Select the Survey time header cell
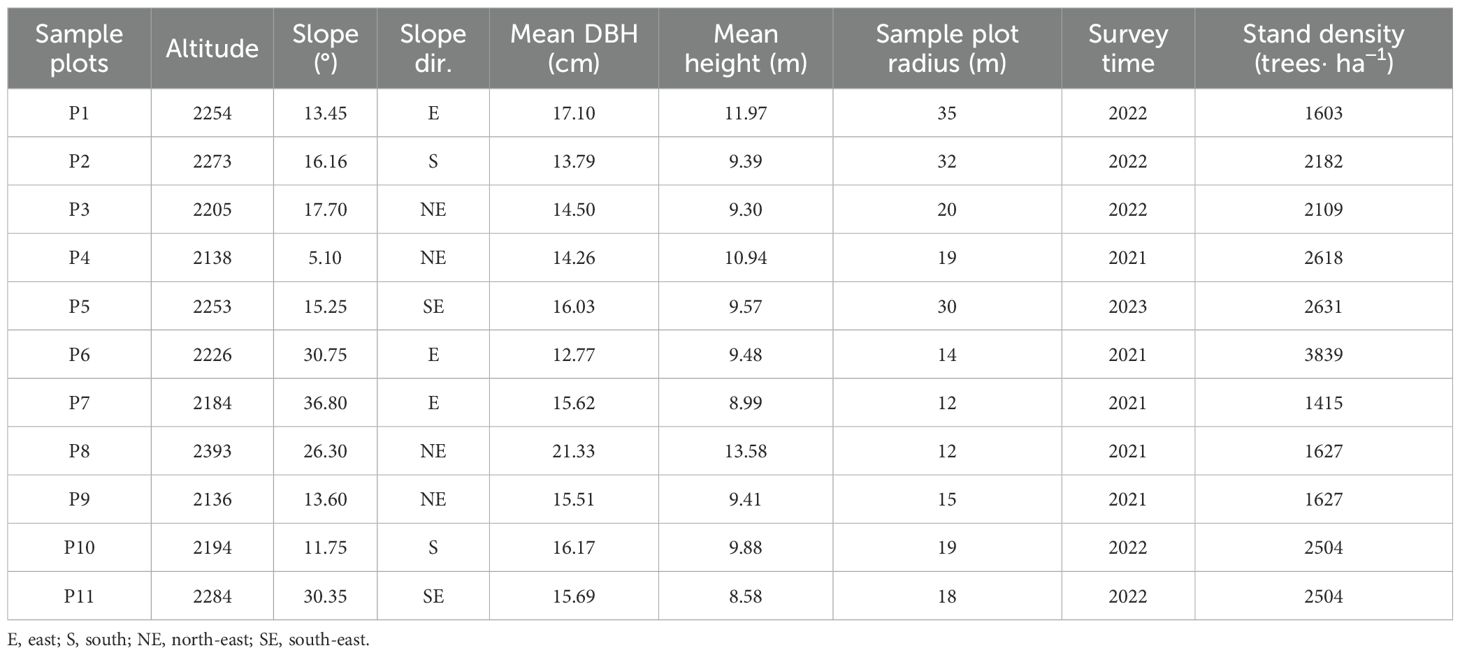Image resolution: width=1460 pixels, height=655 pixels. tap(1128, 48)
